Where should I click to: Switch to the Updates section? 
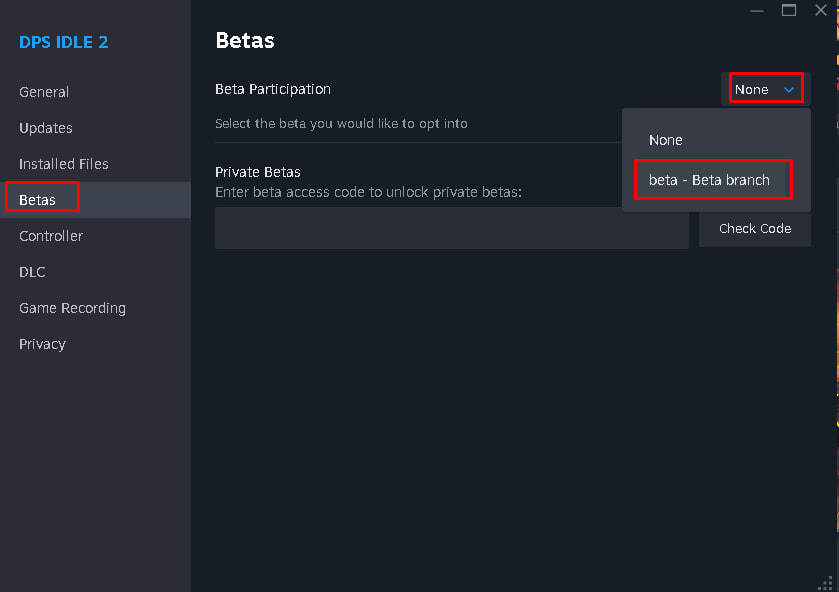coord(45,128)
